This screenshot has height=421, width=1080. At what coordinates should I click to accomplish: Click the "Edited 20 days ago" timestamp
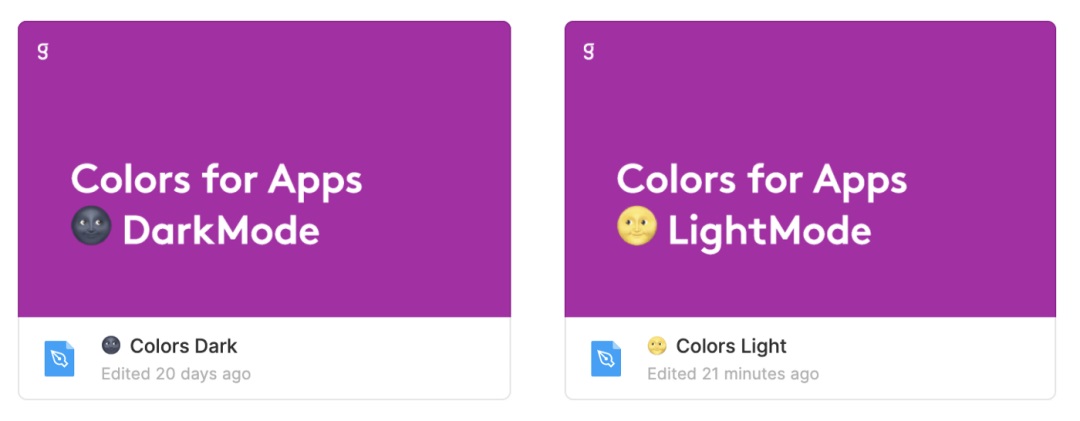coord(176,374)
